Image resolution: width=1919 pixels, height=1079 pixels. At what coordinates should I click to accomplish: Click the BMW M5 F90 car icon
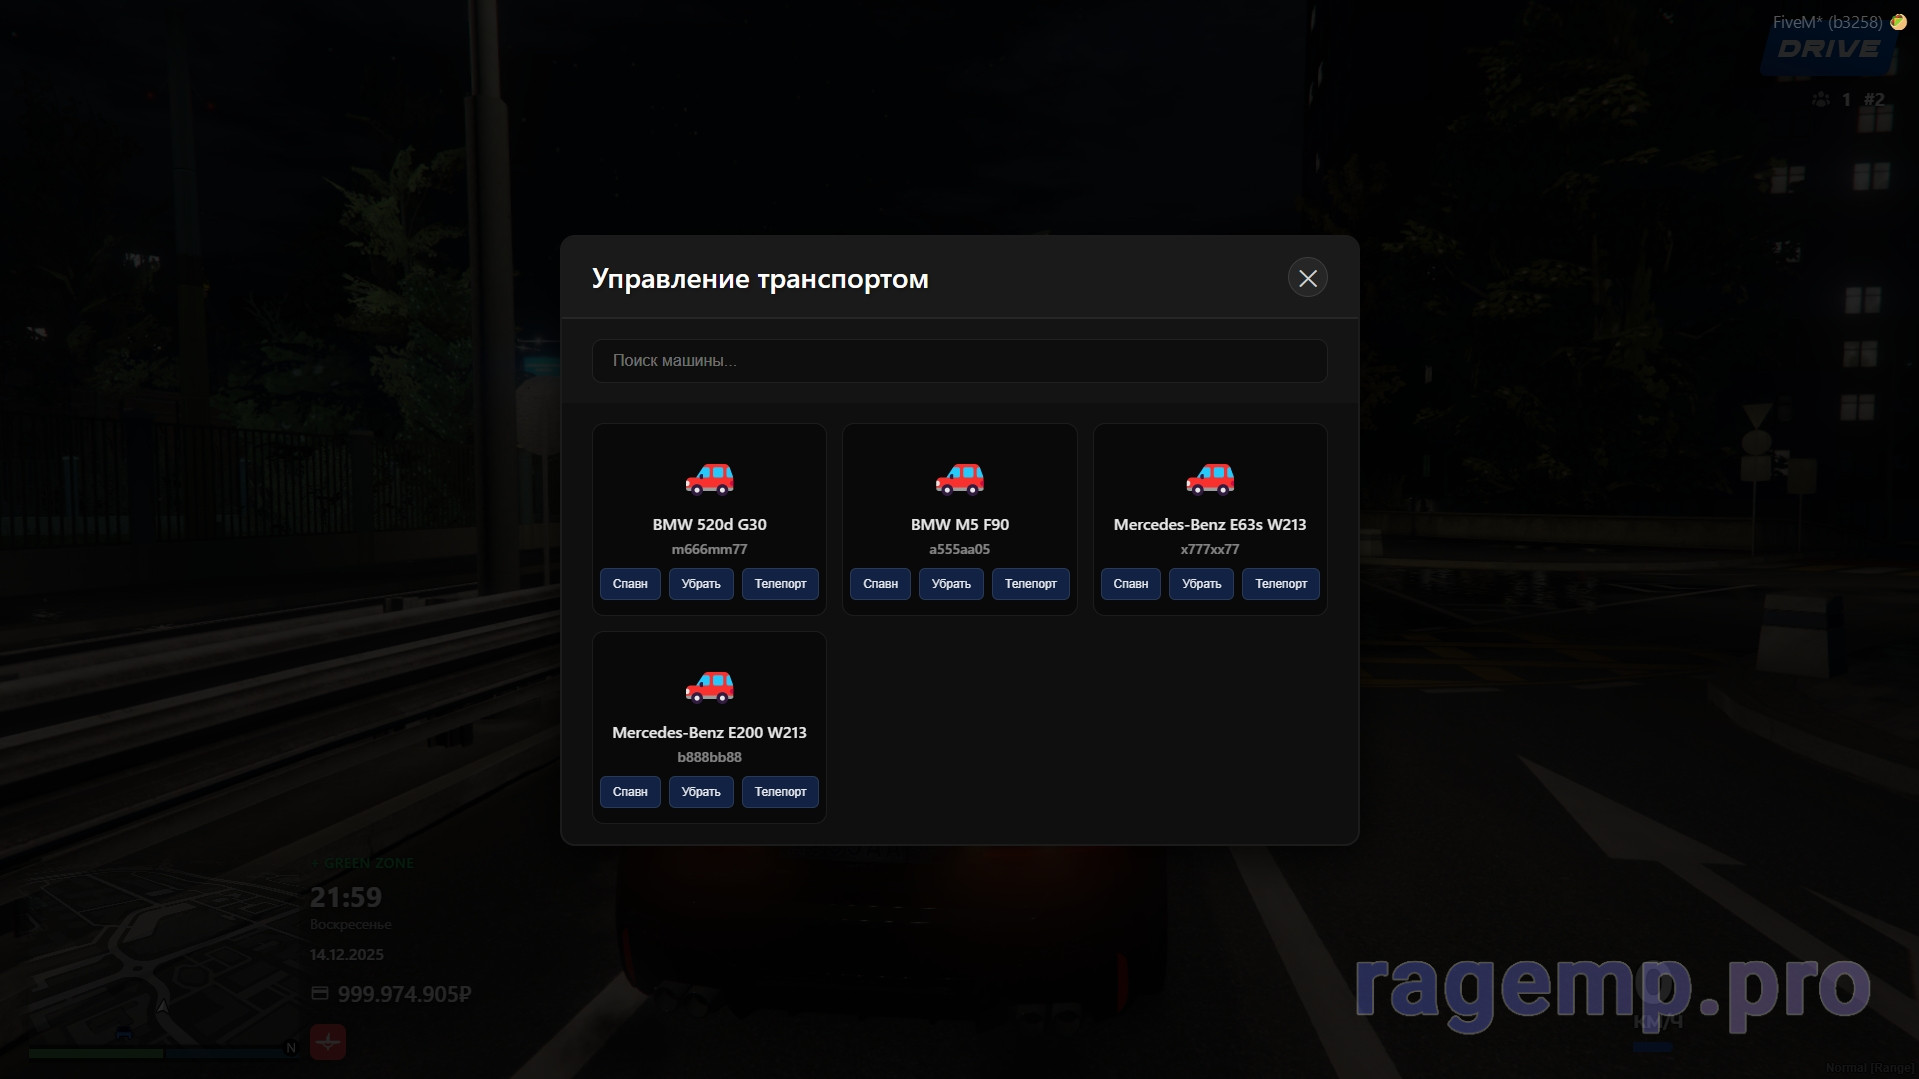[x=959, y=479]
